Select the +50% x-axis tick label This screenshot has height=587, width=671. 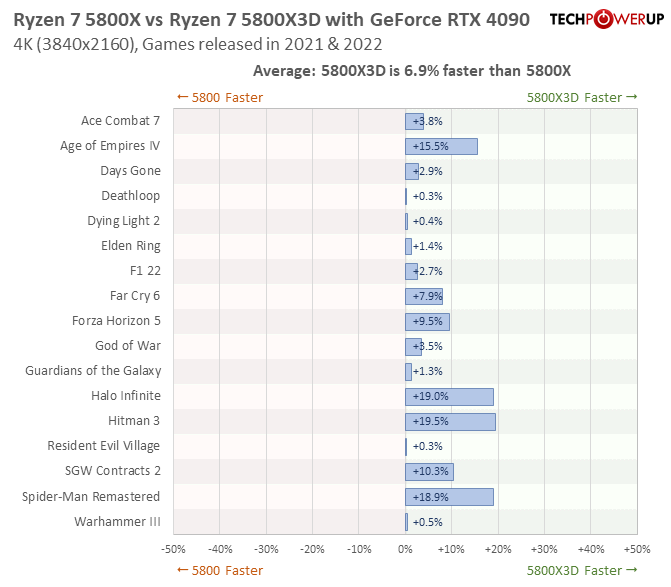(637, 549)
